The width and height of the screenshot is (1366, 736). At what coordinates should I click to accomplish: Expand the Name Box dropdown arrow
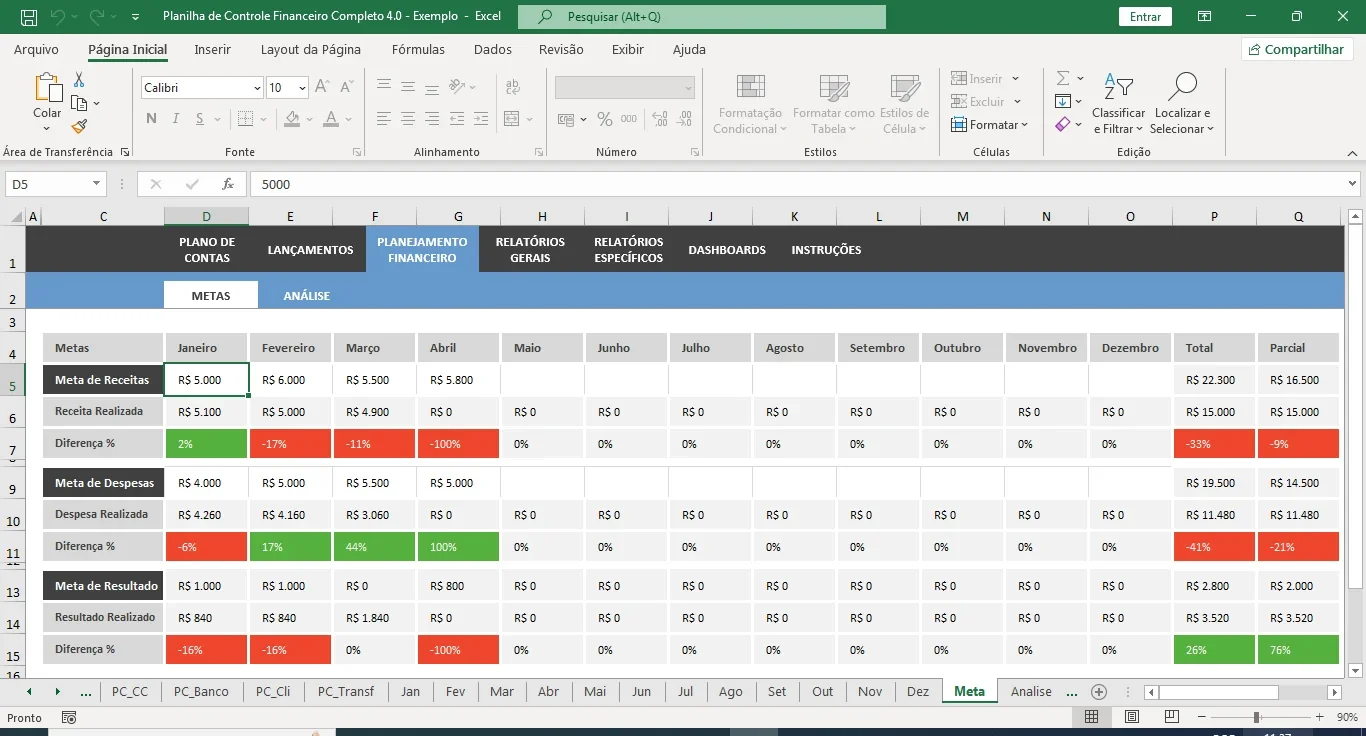click(x=97, y=184)
